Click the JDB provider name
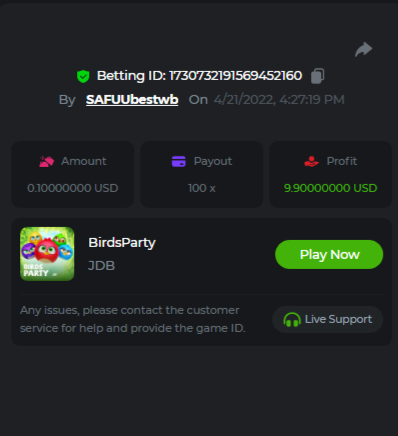The height and width of the screenshot is (436, 398). pos(101,266)
